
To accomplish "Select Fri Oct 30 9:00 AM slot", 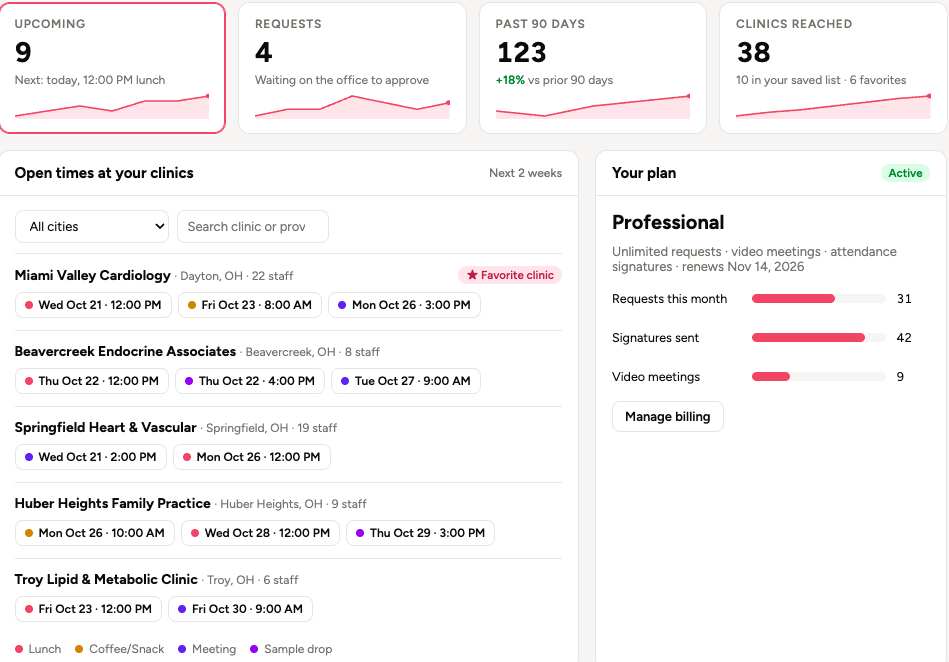I will click(x=240, y=609).
